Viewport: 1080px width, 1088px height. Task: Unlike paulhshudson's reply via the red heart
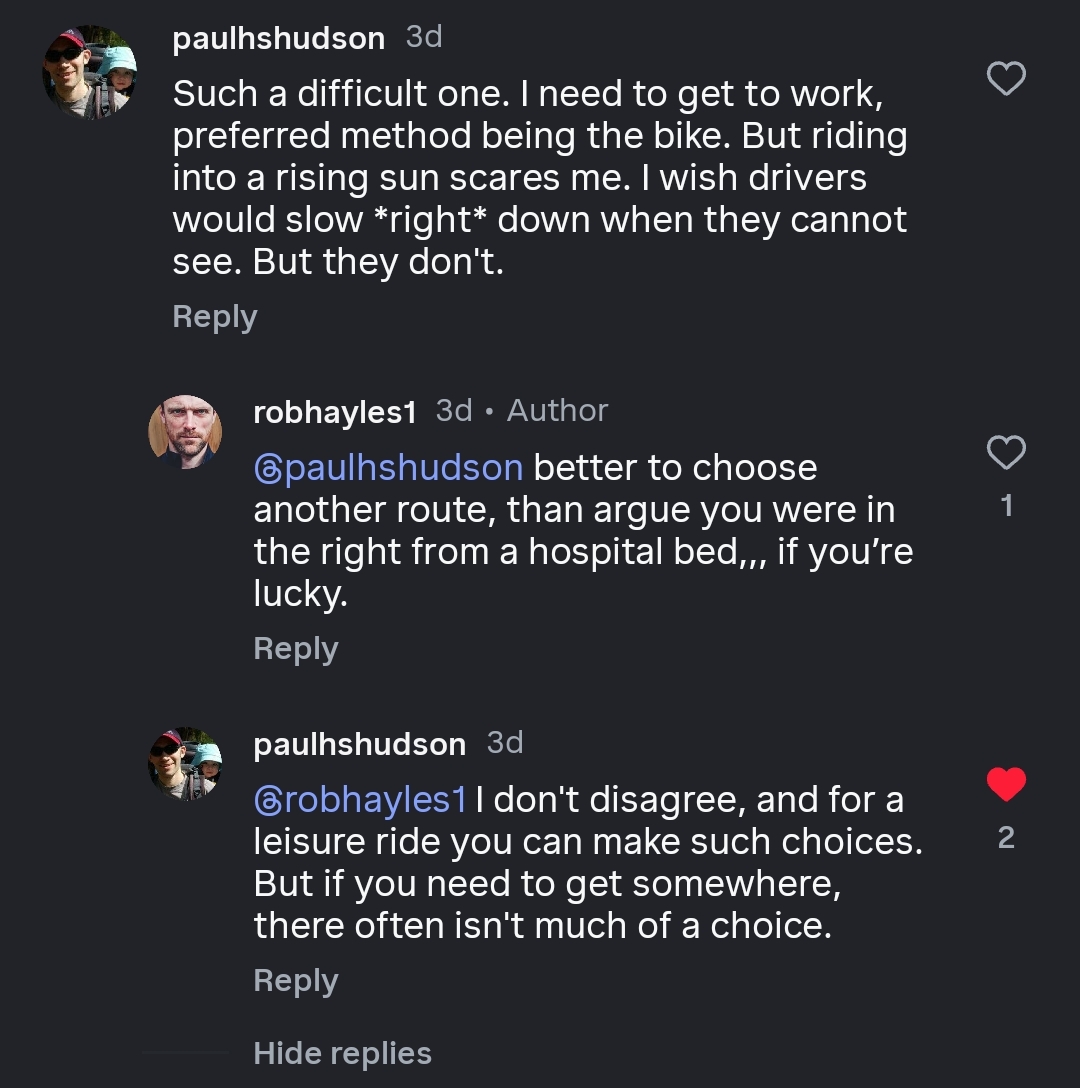click(x=1006, y=785)
